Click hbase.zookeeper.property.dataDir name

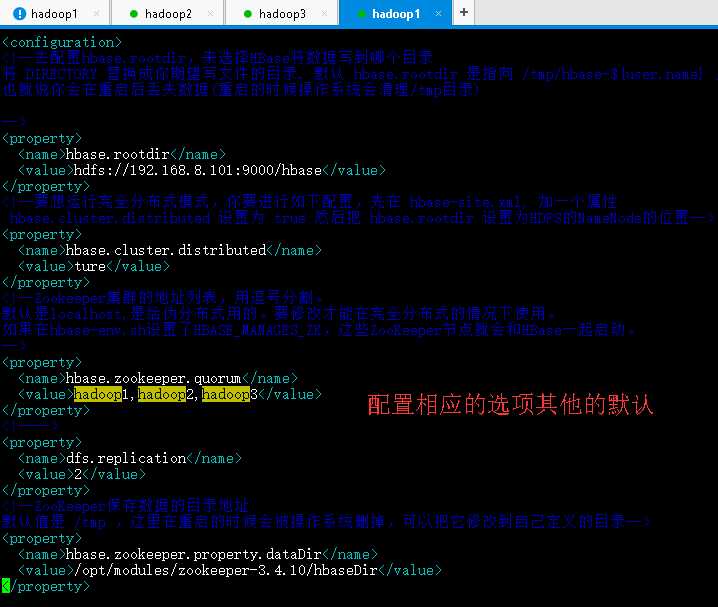click(x=194, y=554)
